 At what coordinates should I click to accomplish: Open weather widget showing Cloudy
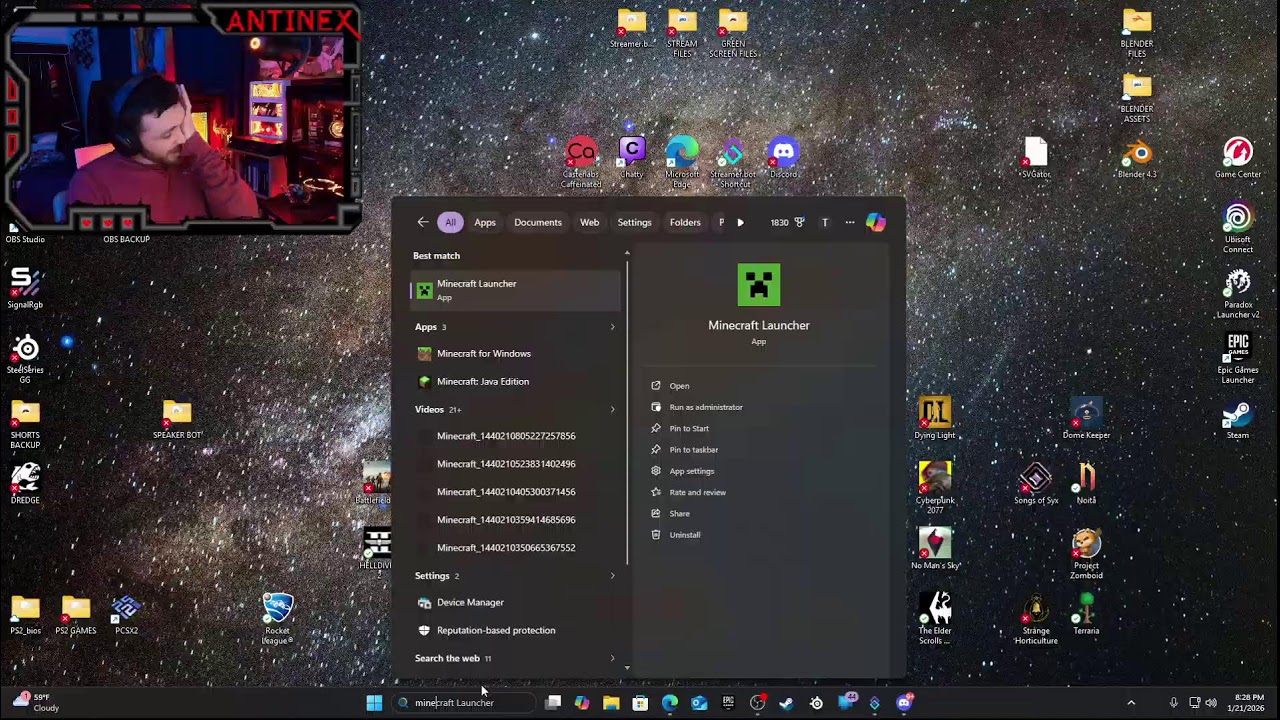[x=35, y=703]
